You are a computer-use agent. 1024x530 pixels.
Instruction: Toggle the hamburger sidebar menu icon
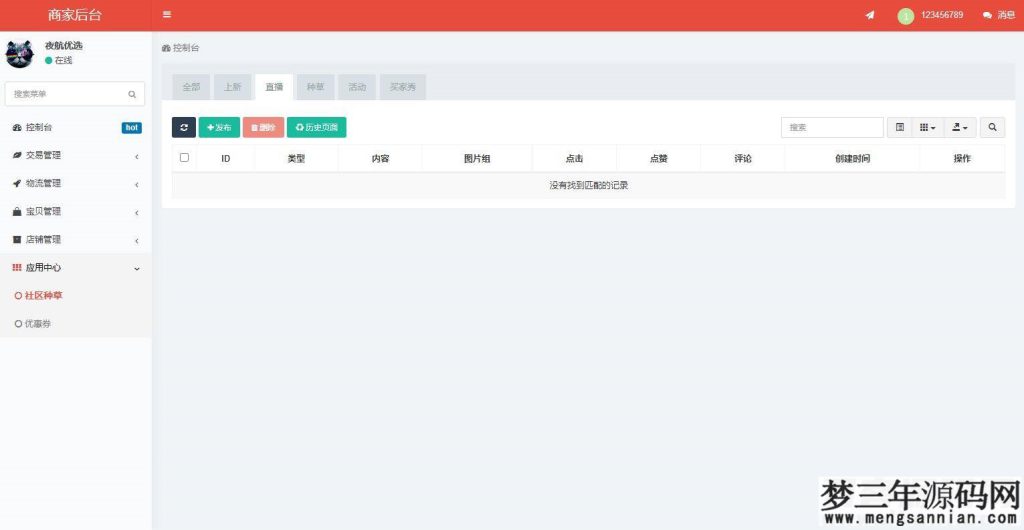[167, 14]
